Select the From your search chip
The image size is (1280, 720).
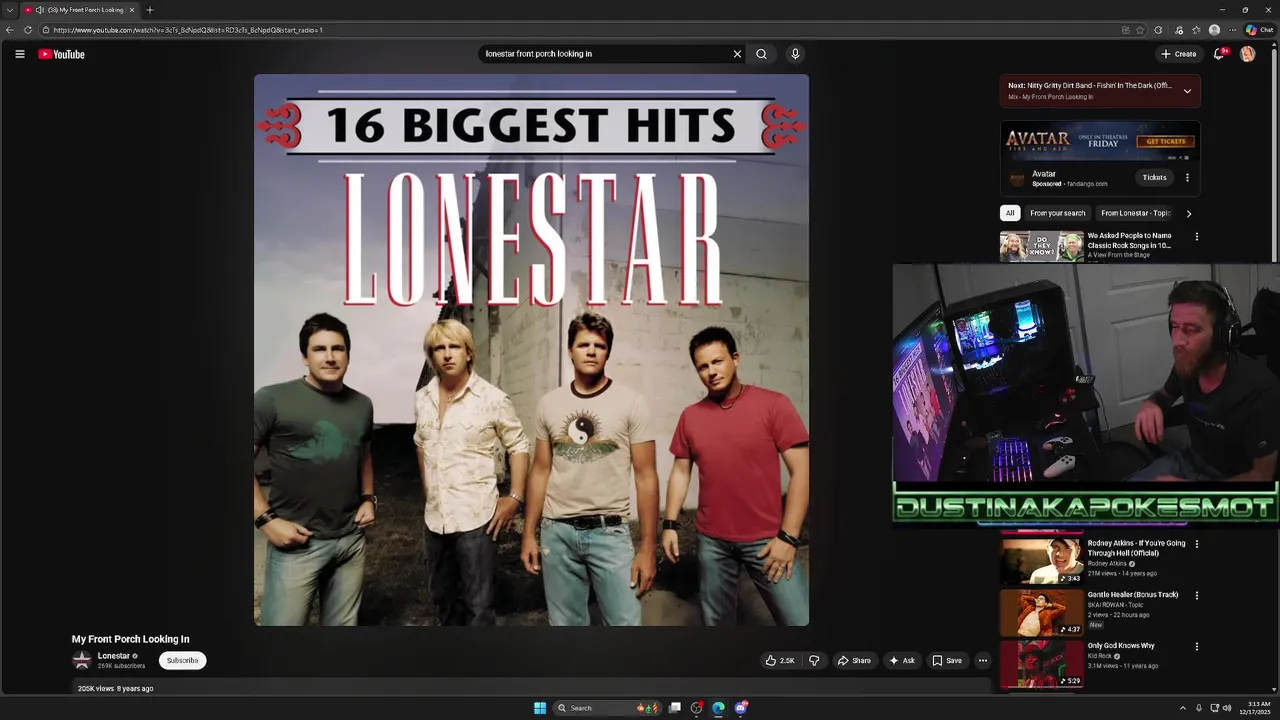pyautogui.click(x=1058, y=213)
